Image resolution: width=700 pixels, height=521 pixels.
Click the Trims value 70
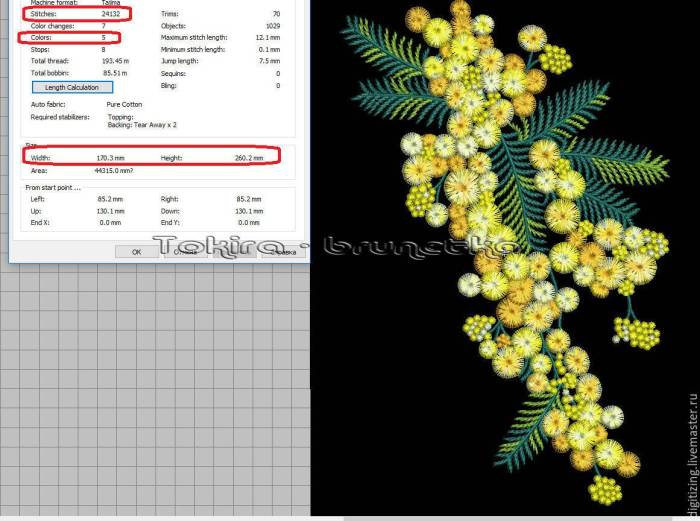click(x=275, y=15)
